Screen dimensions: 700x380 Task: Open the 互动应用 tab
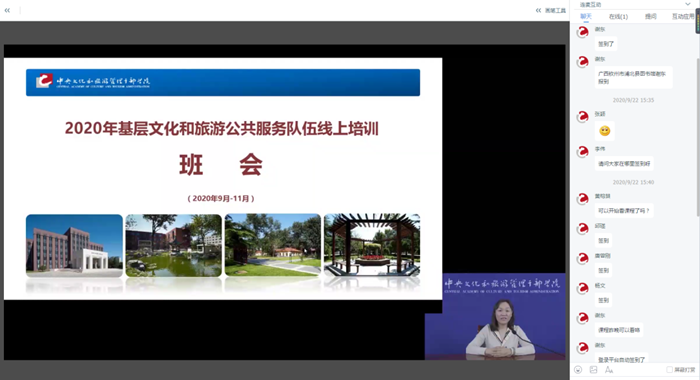pyautogui.click(x=683, y=17)
